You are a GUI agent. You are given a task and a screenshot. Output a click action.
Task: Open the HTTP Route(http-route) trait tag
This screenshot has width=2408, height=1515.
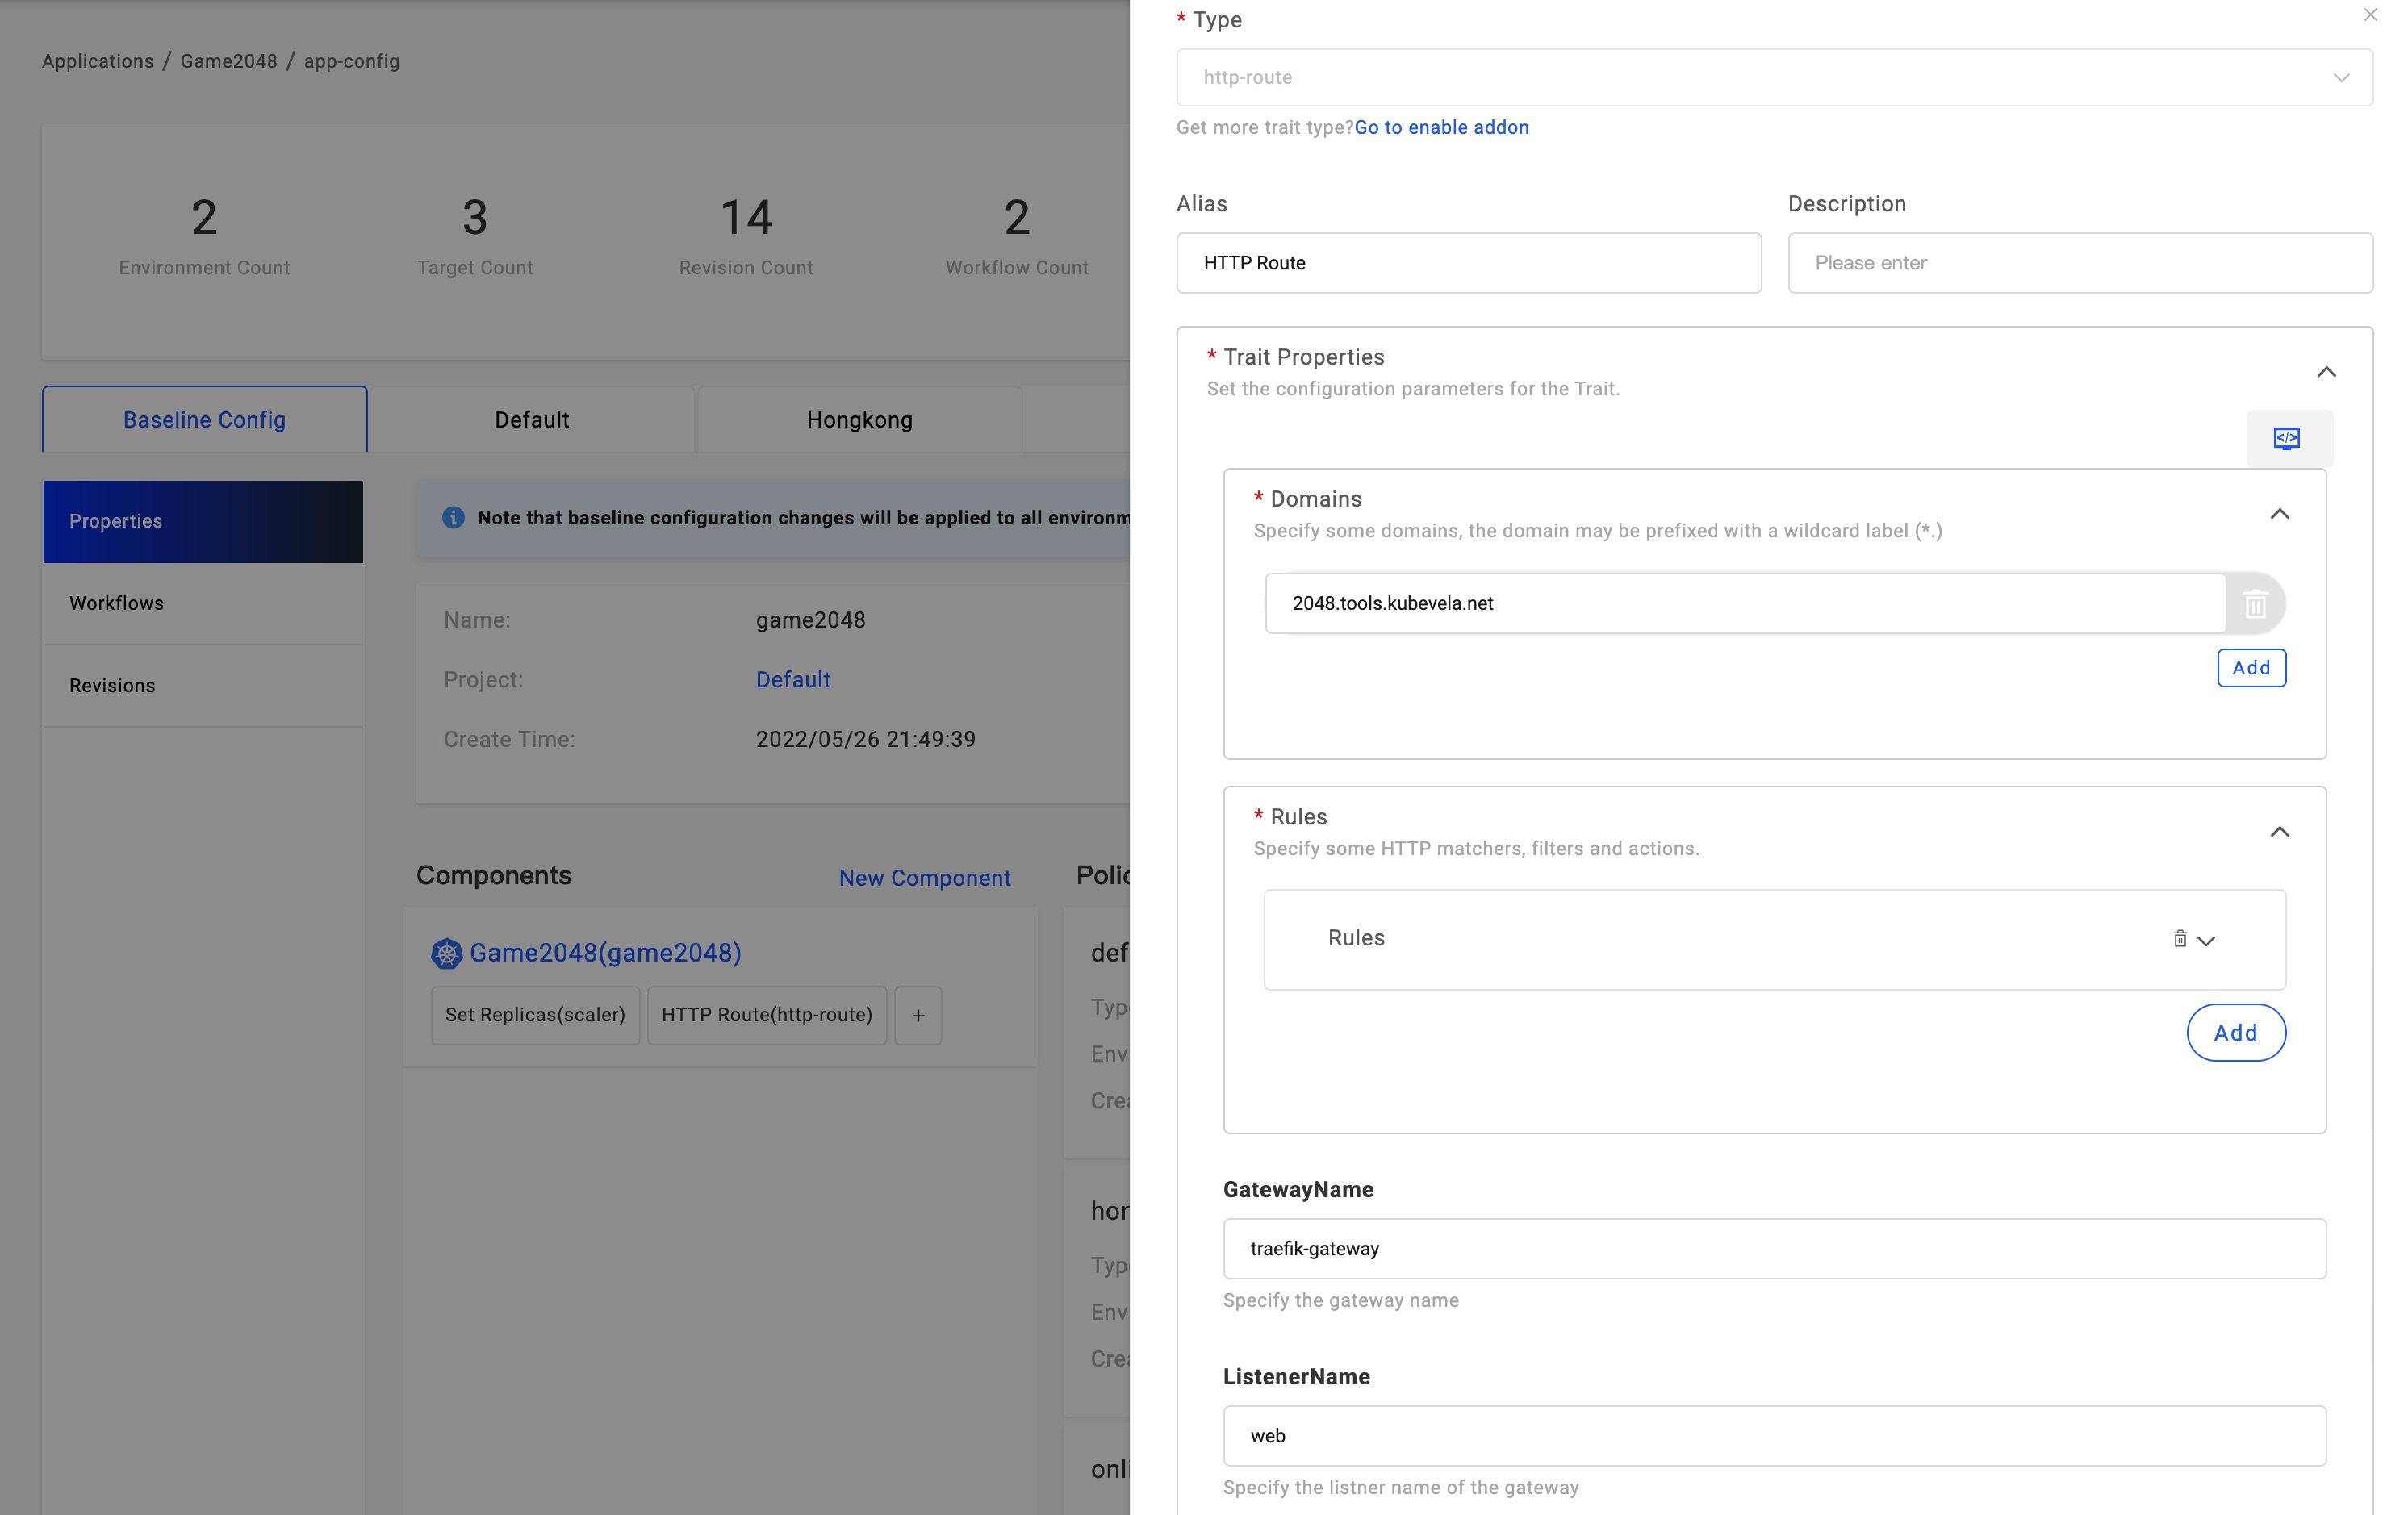766,1015
